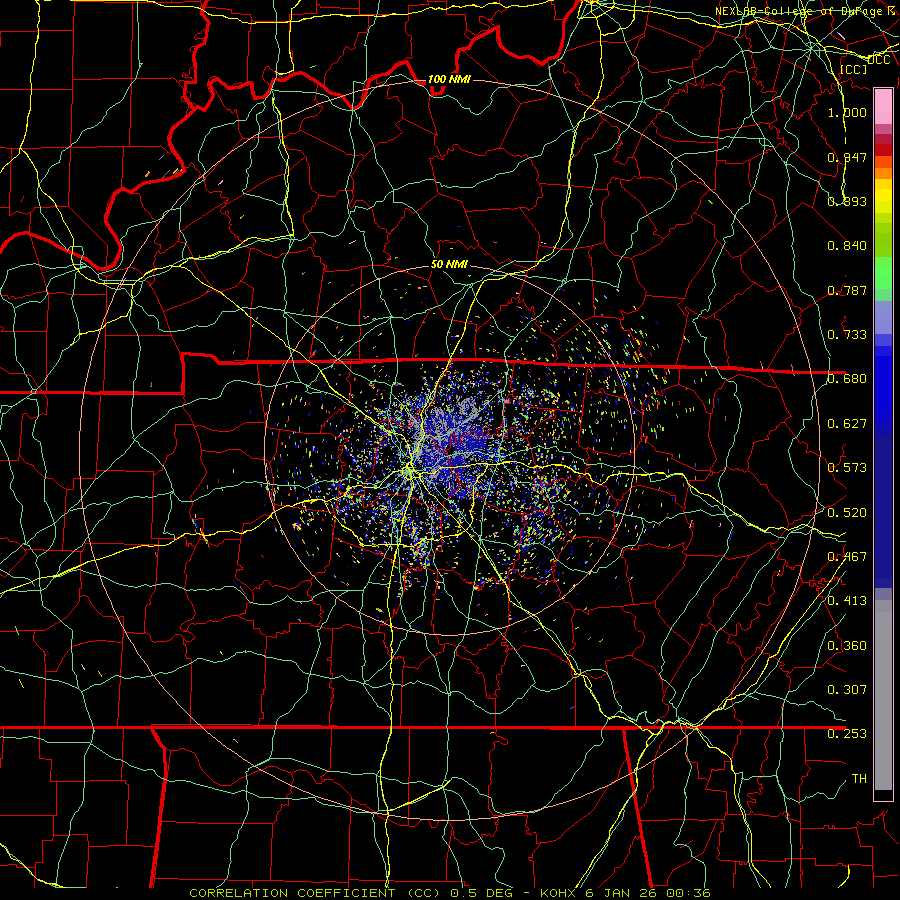Select the 0.627 legend value
Screen dimensions: 900x900
[x=847, y=424]
